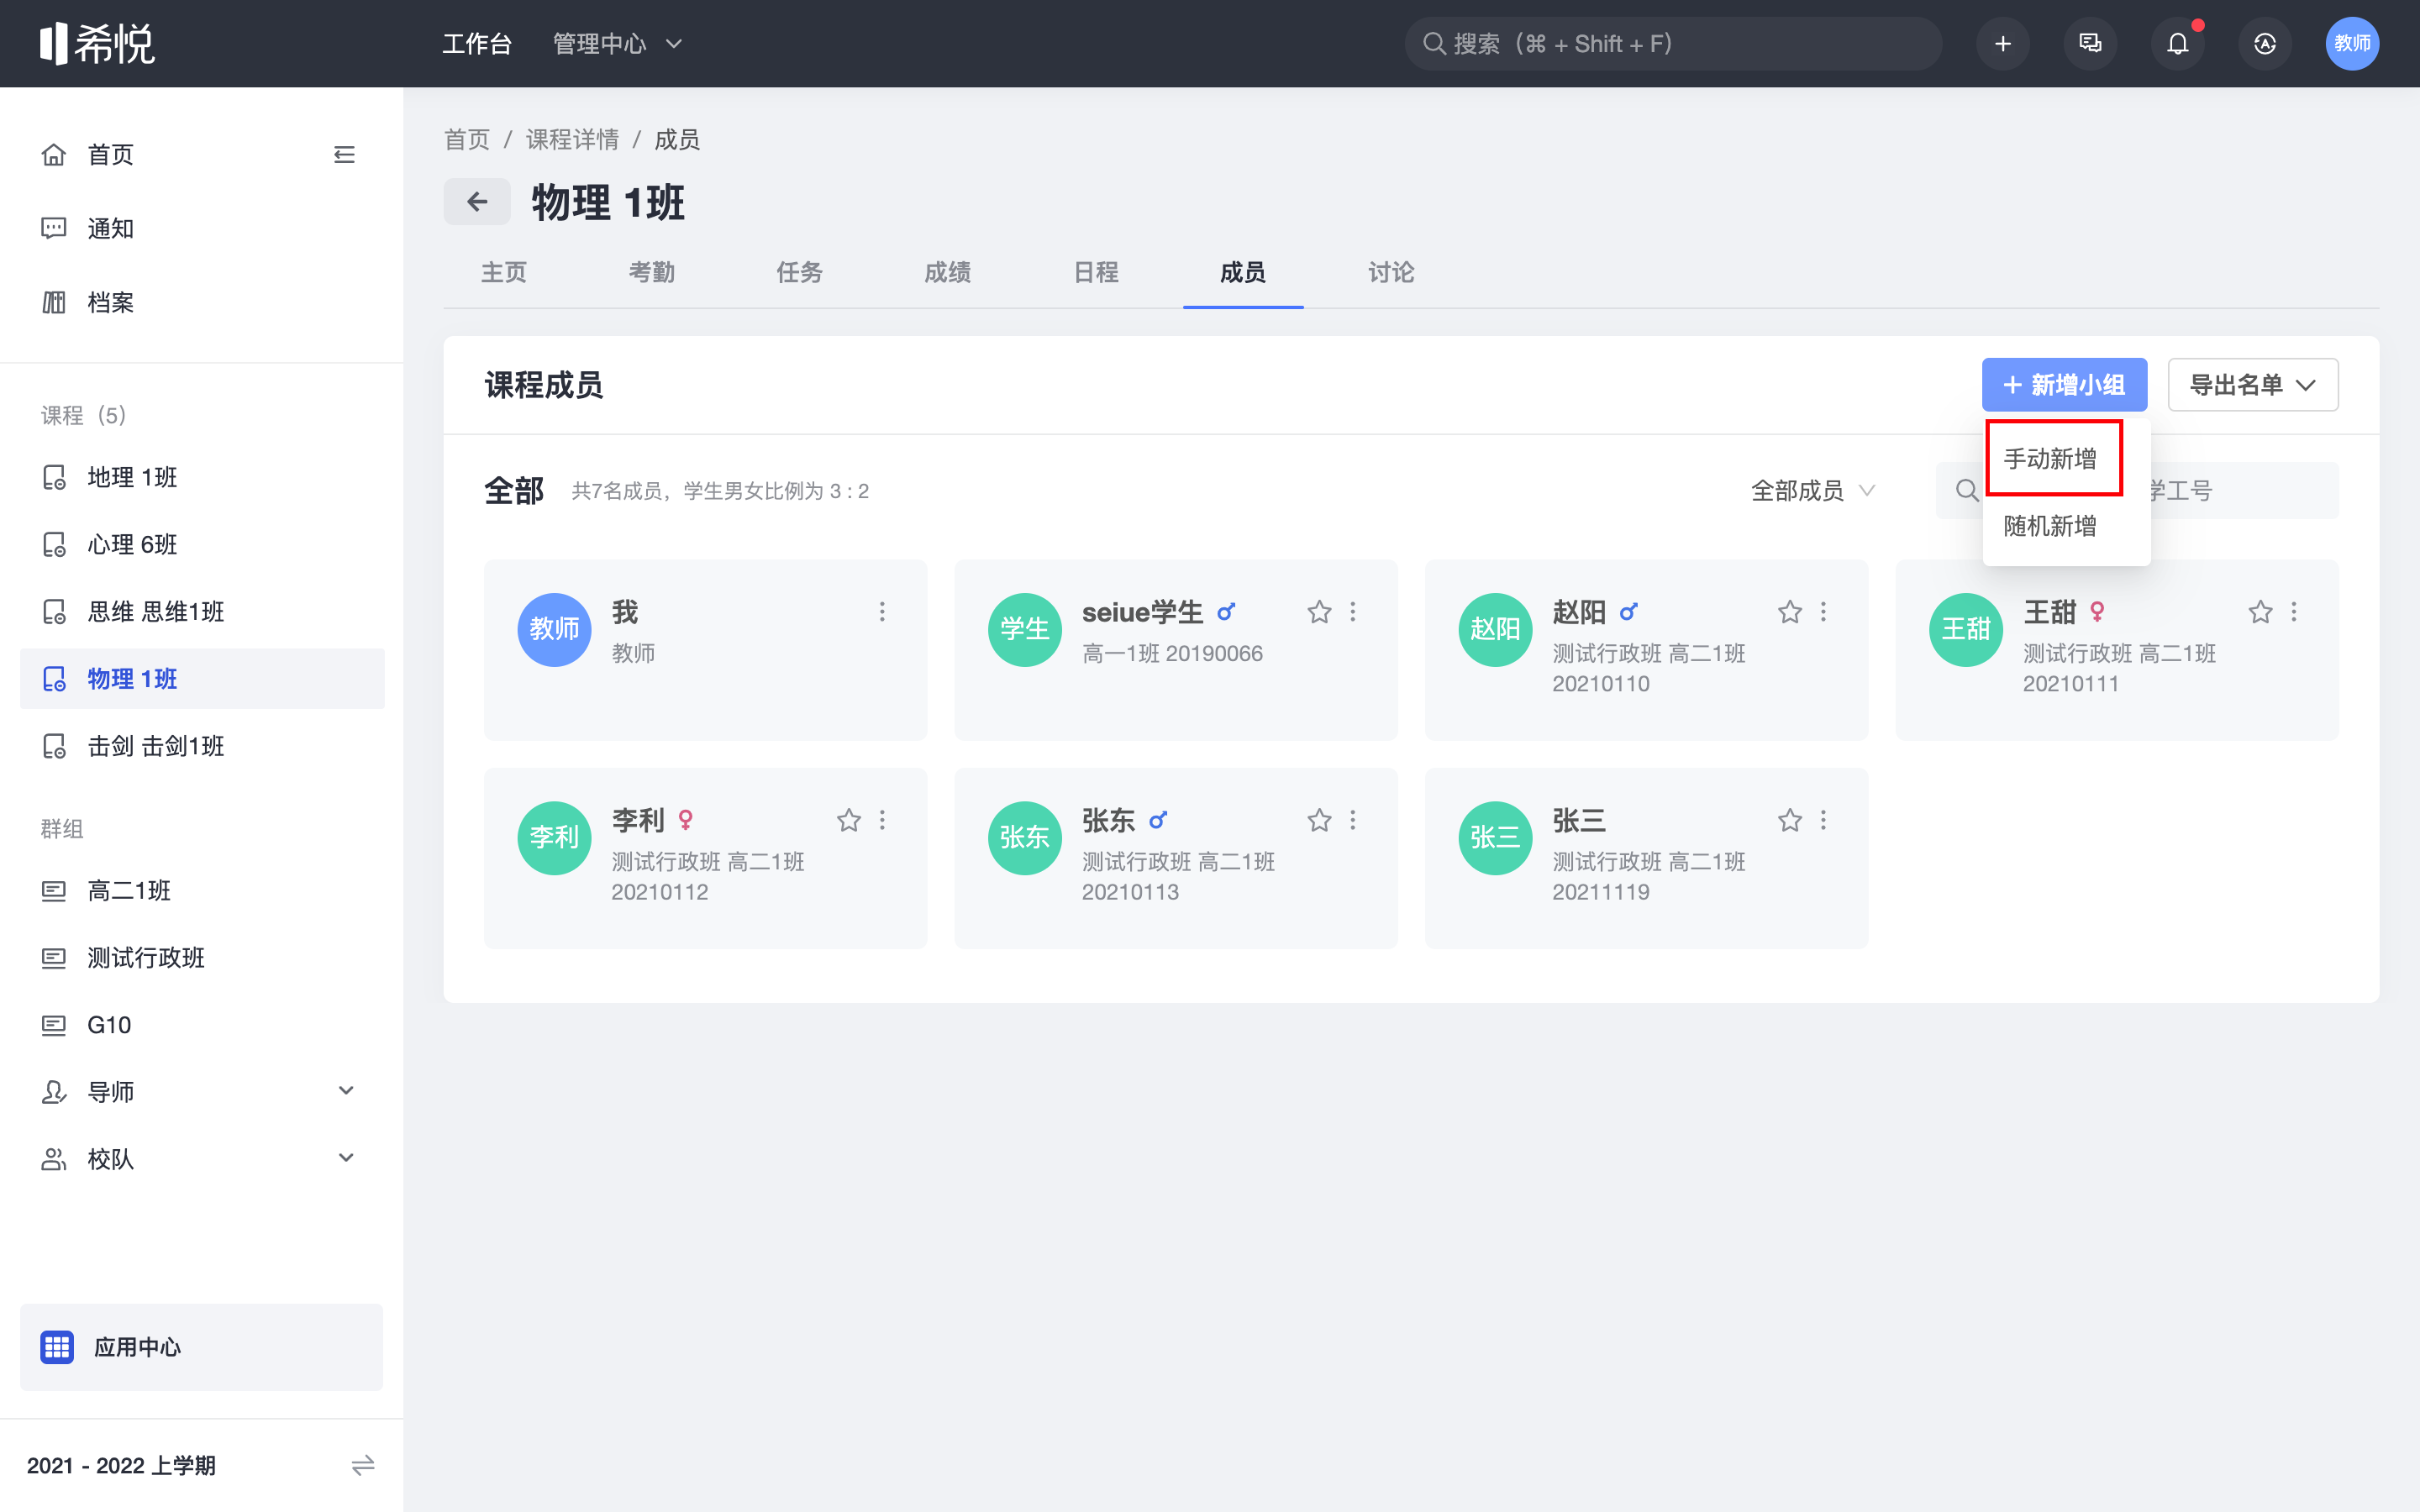
Task: Star the 张三 member card
Action: (1790, 820)
